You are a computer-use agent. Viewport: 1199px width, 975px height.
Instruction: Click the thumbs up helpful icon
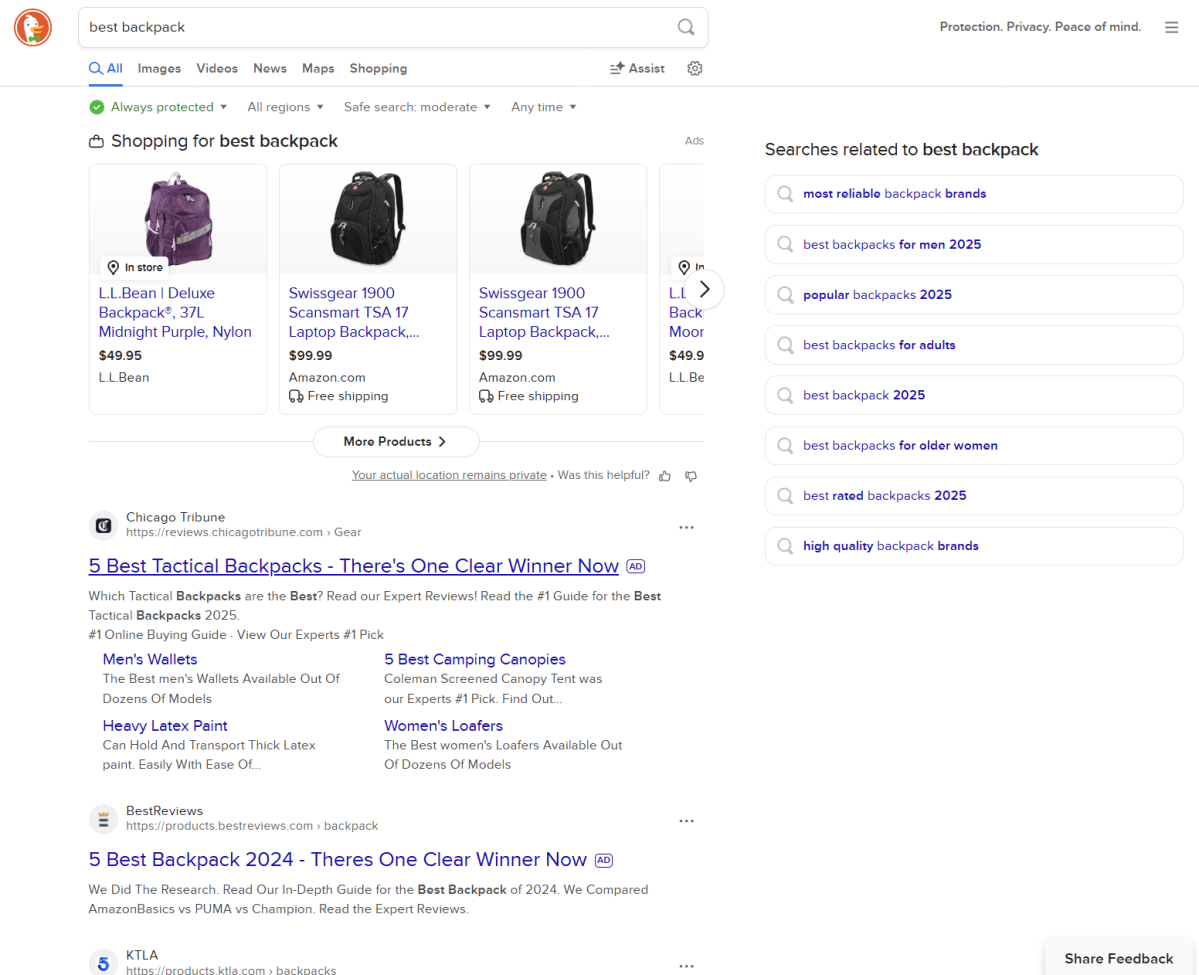(x=664, y=475)
